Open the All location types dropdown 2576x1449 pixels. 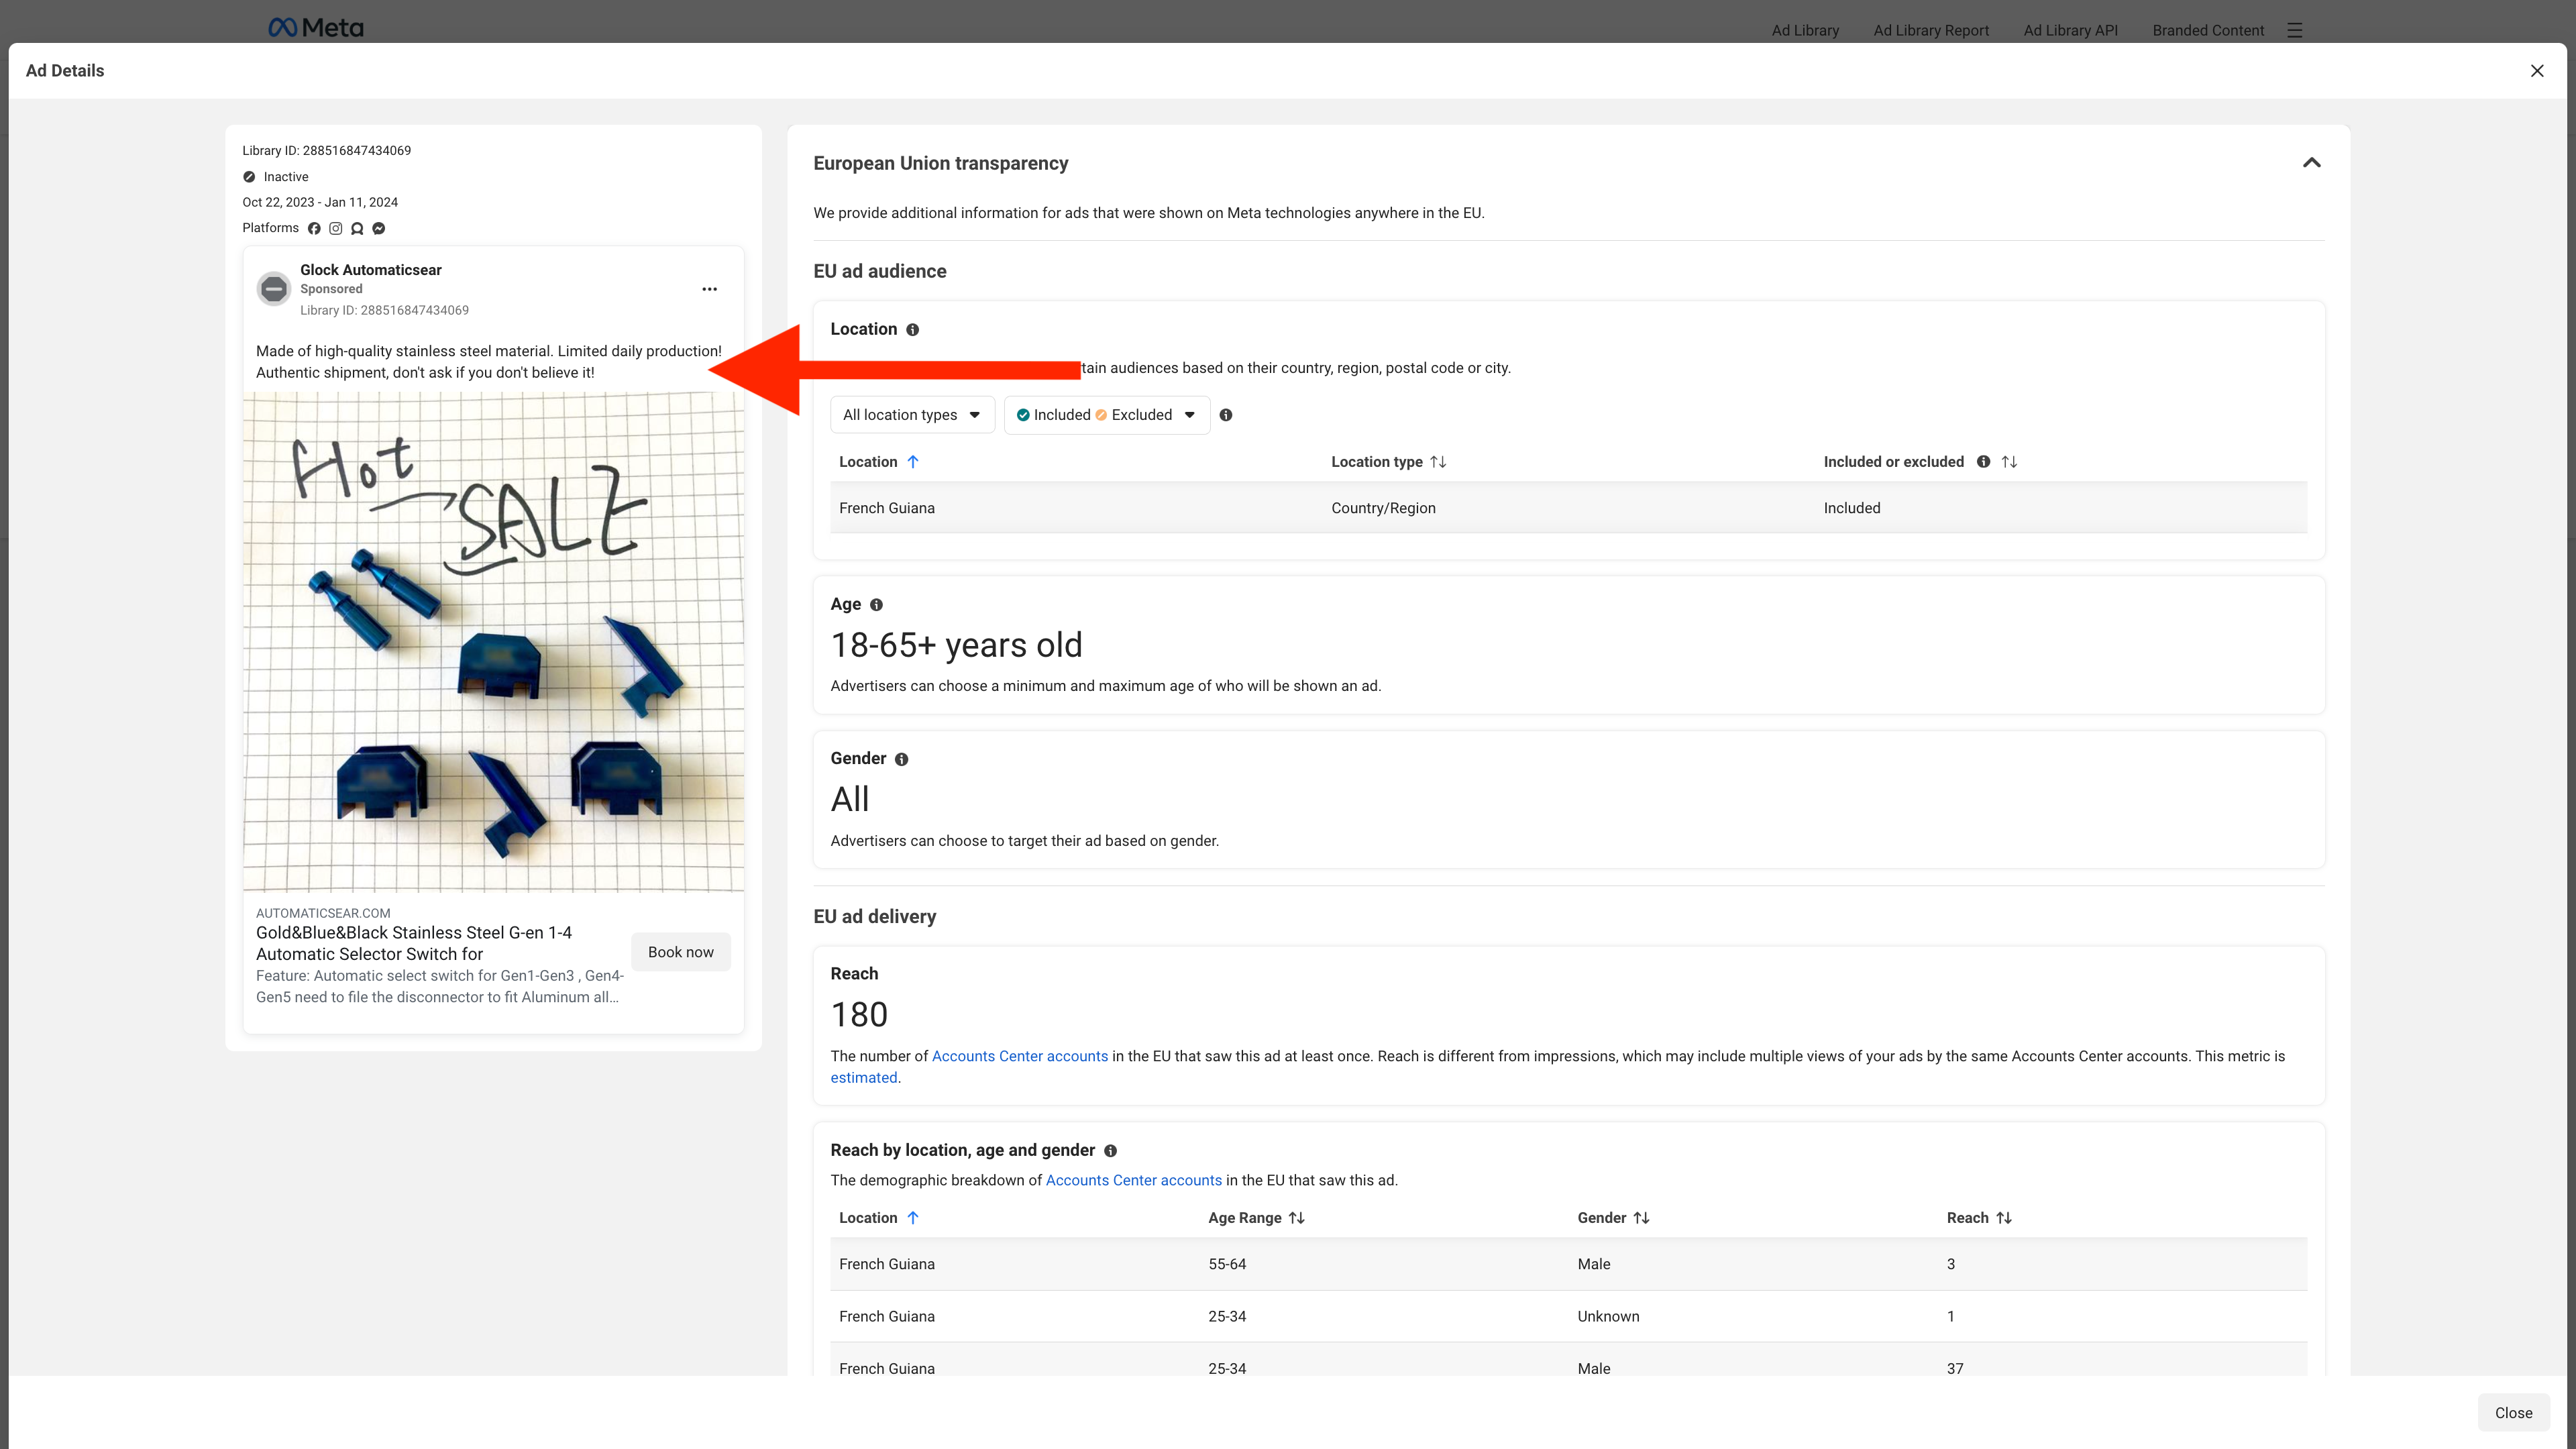(911, 415)
